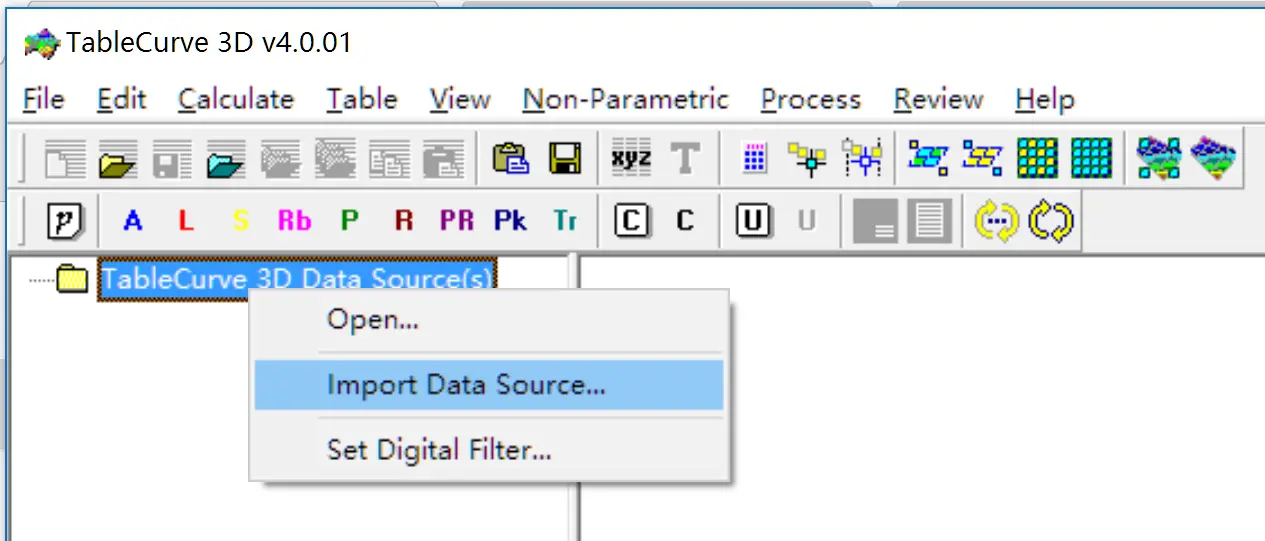Open the Edit menu
This screenshot has height=541, width=1265.
pyautogui.click(x=122, y=100)
